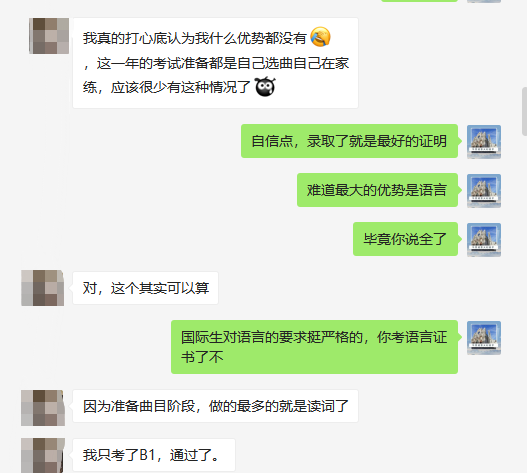Click blurred avatar next to '我只考了B1，通过了。'
Screen dimensions: 527x473
(x=43, y=455)
